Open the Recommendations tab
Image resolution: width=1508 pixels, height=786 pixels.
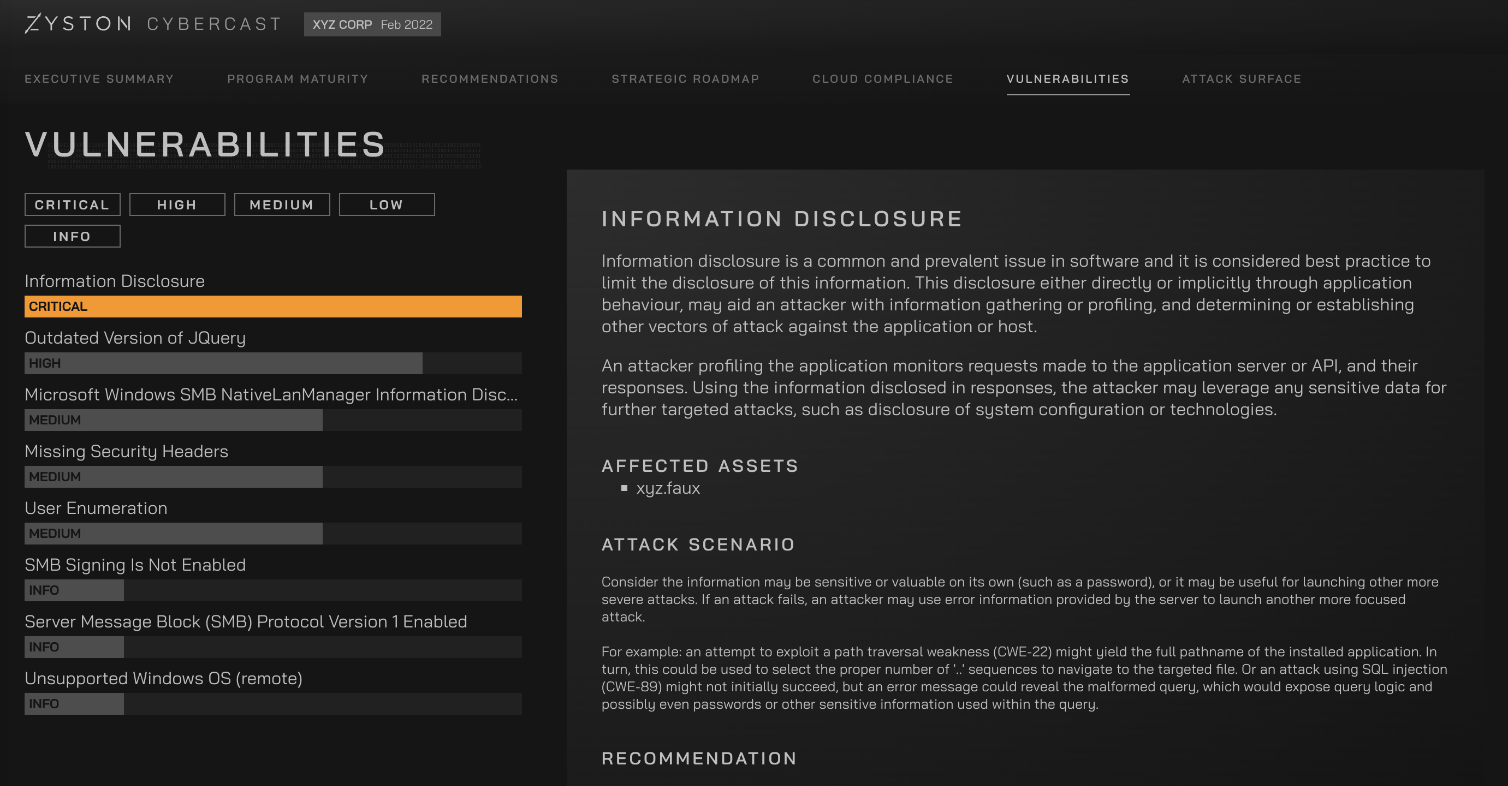click(489, 79)
